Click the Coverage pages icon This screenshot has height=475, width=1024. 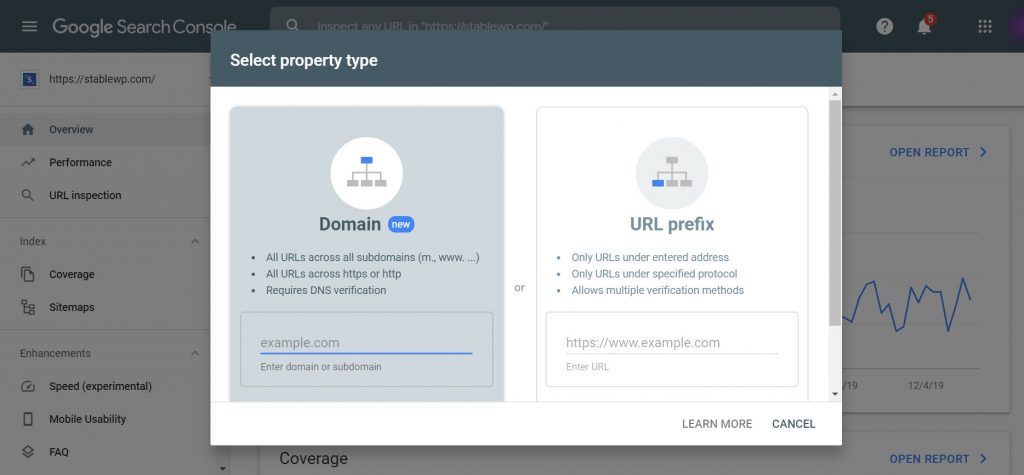coord(27,274)
